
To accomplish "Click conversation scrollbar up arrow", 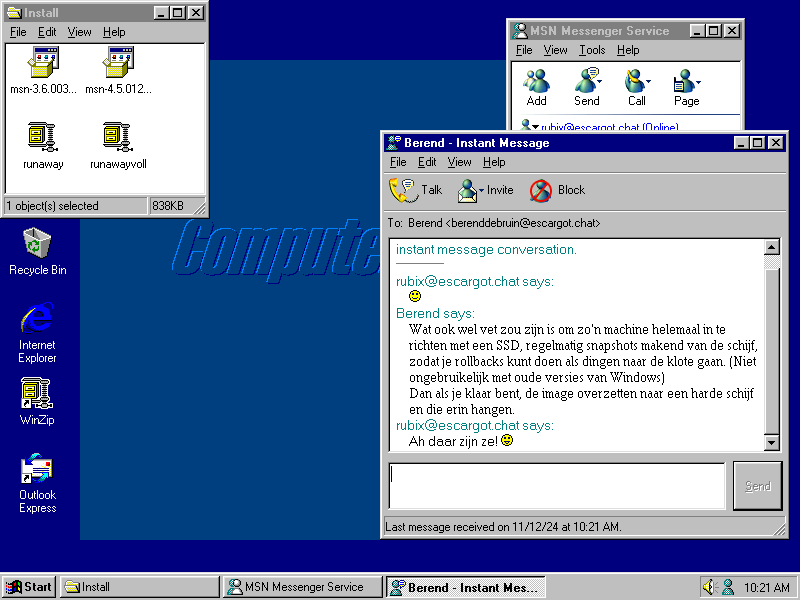I will (x=771, y=247).
